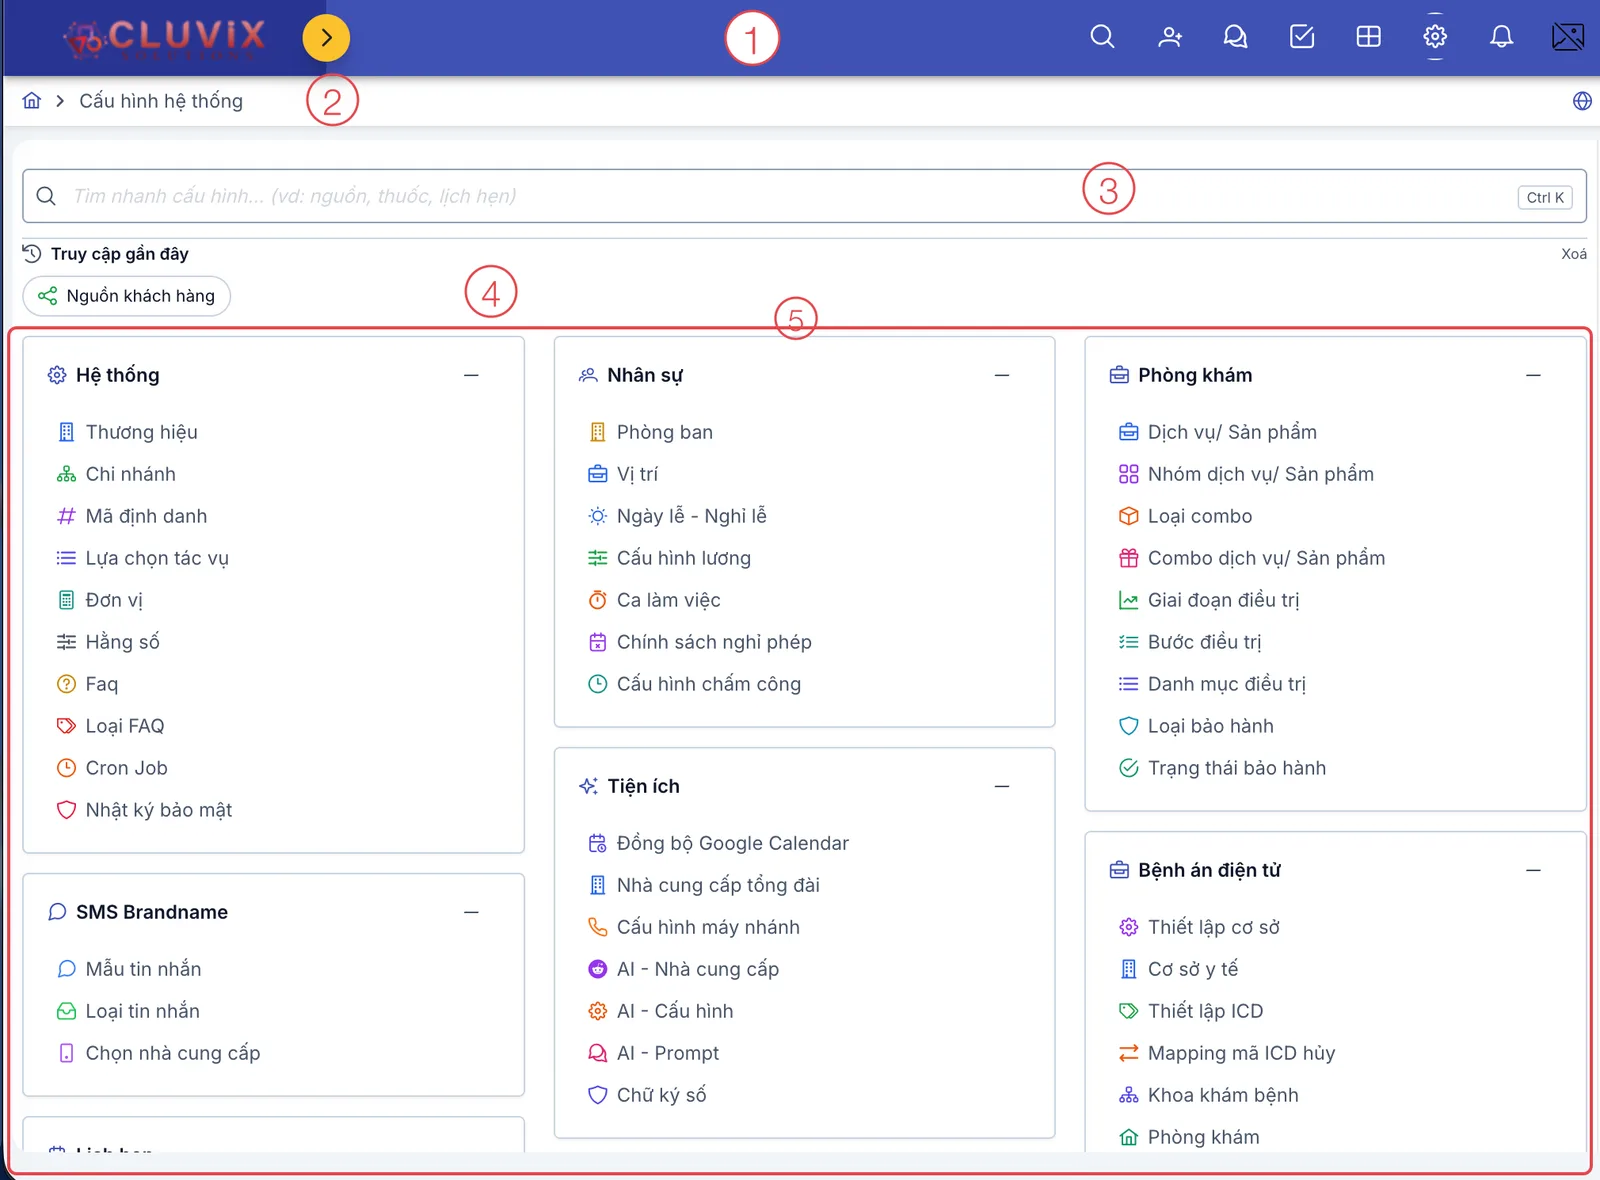Collapse the Nhân sự section
The width and height of the screenshot is (1600, 1180).
(x=1002, y=375)
